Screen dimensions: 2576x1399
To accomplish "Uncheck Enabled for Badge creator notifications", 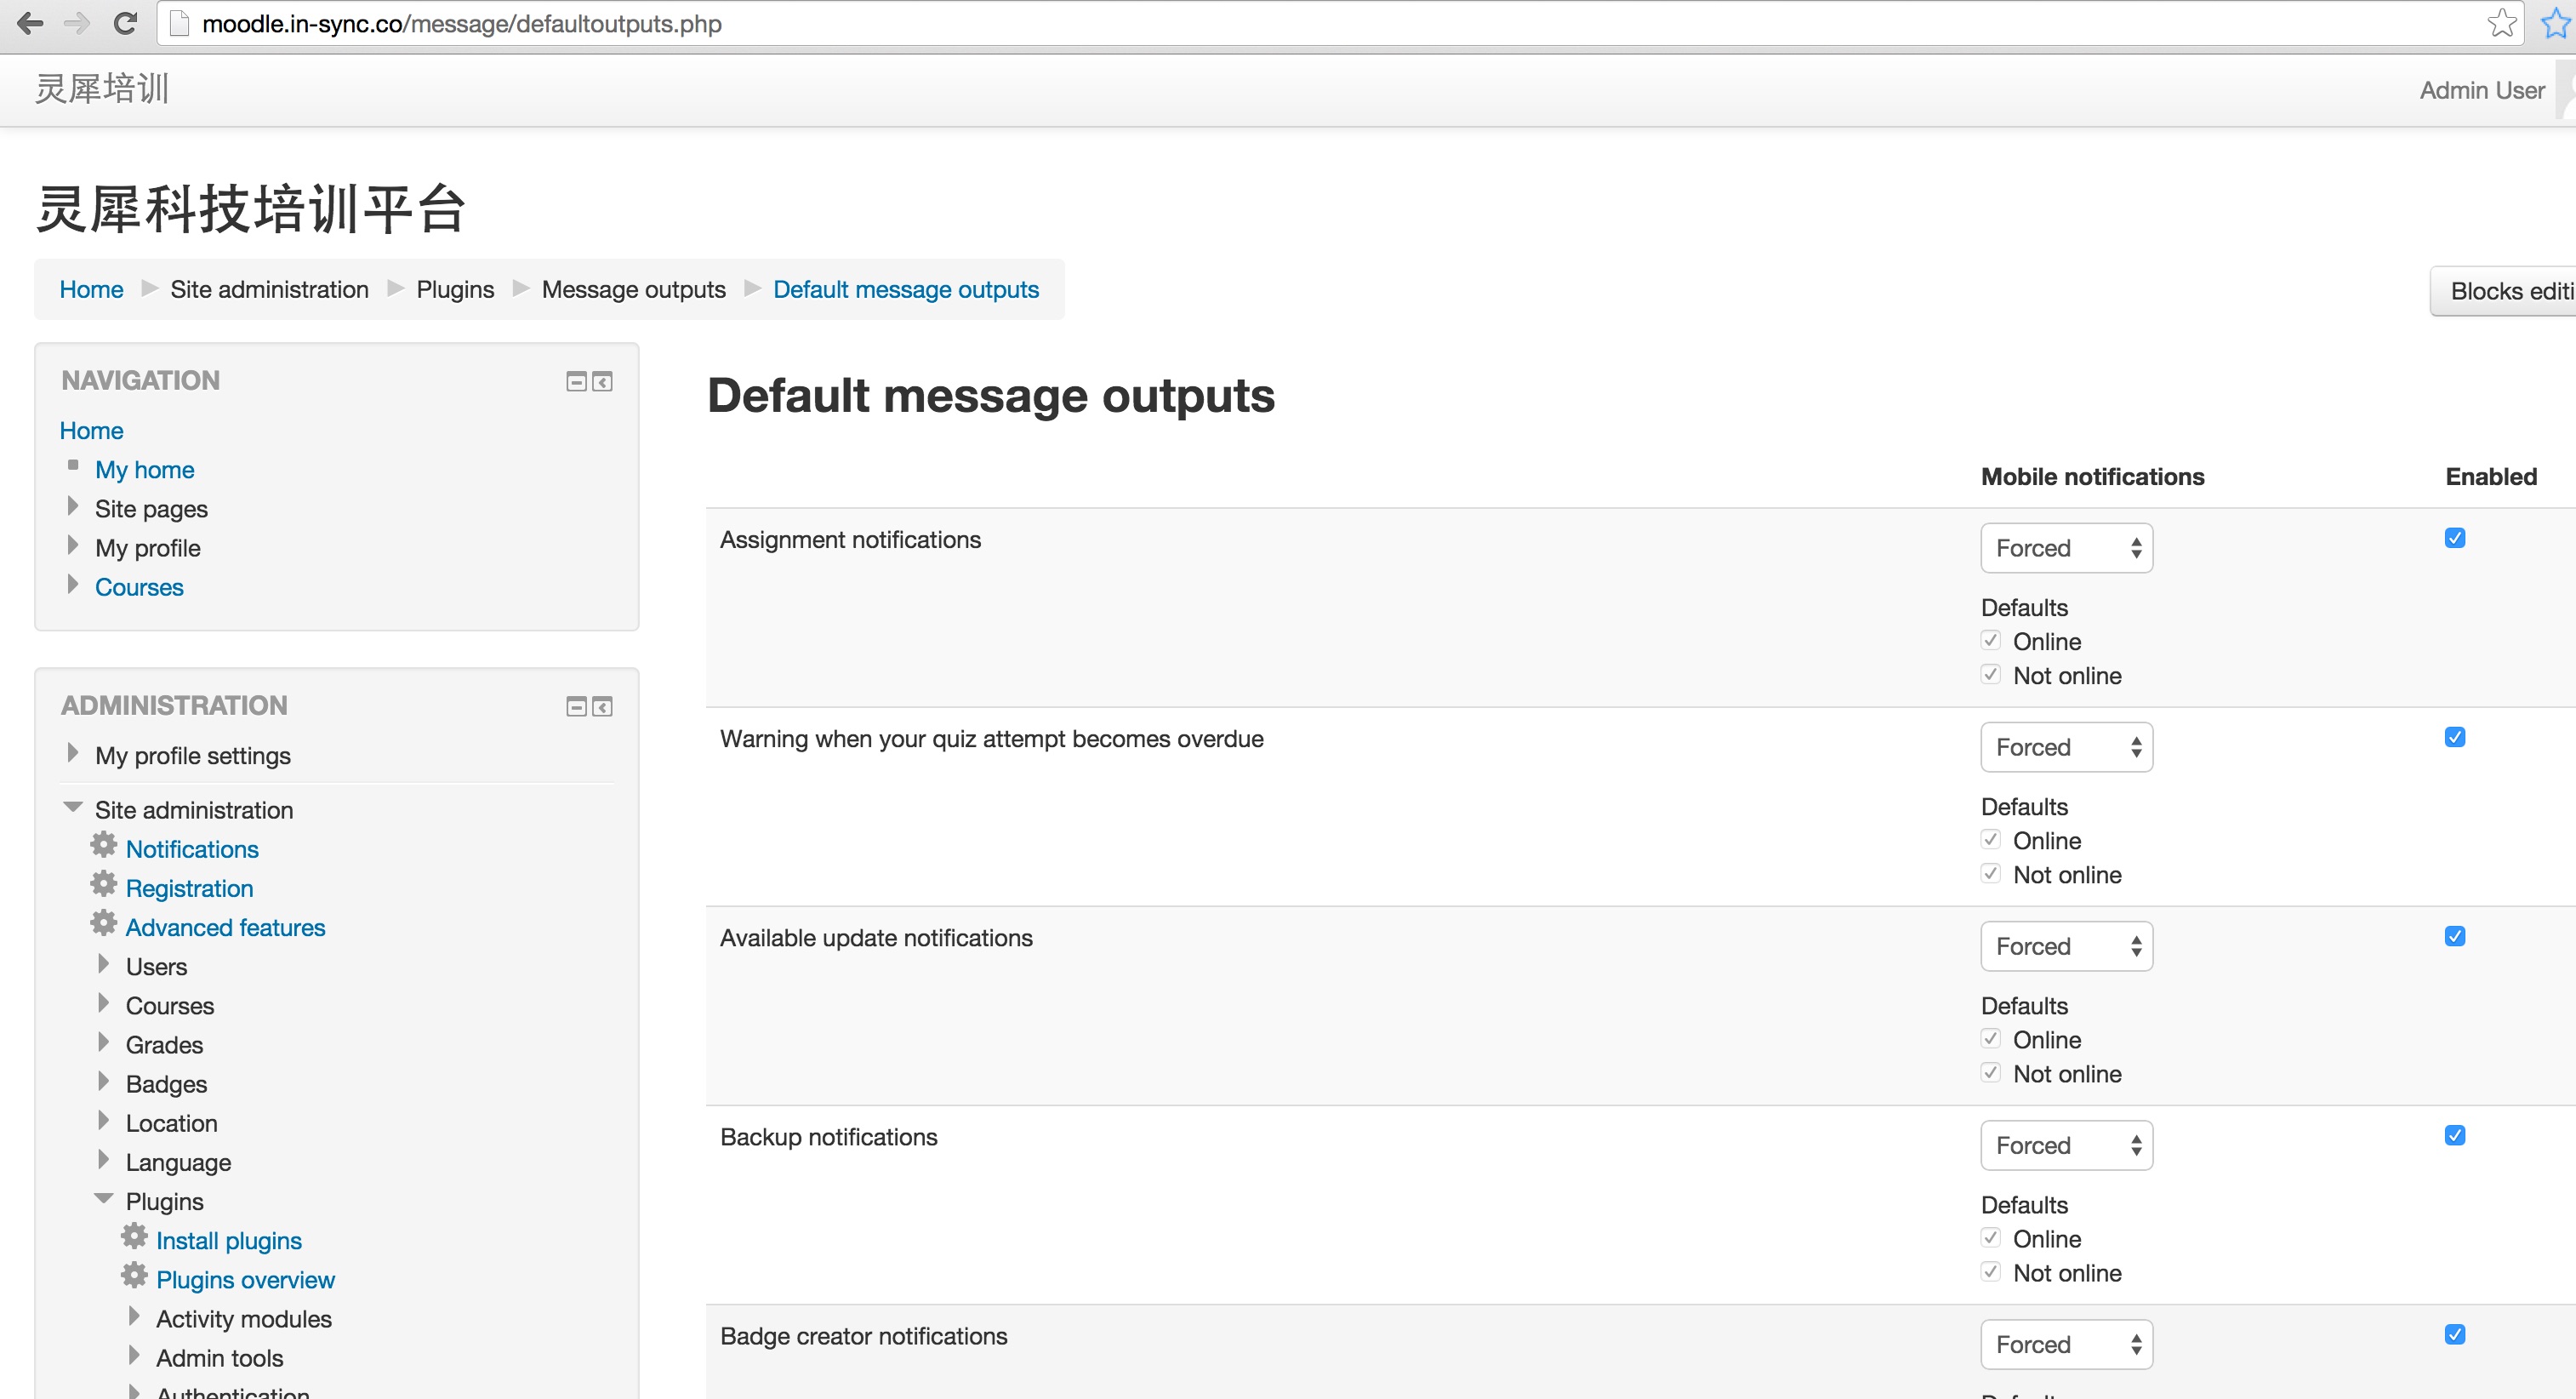I will pyautogui.click(x=2455, y=1334).
